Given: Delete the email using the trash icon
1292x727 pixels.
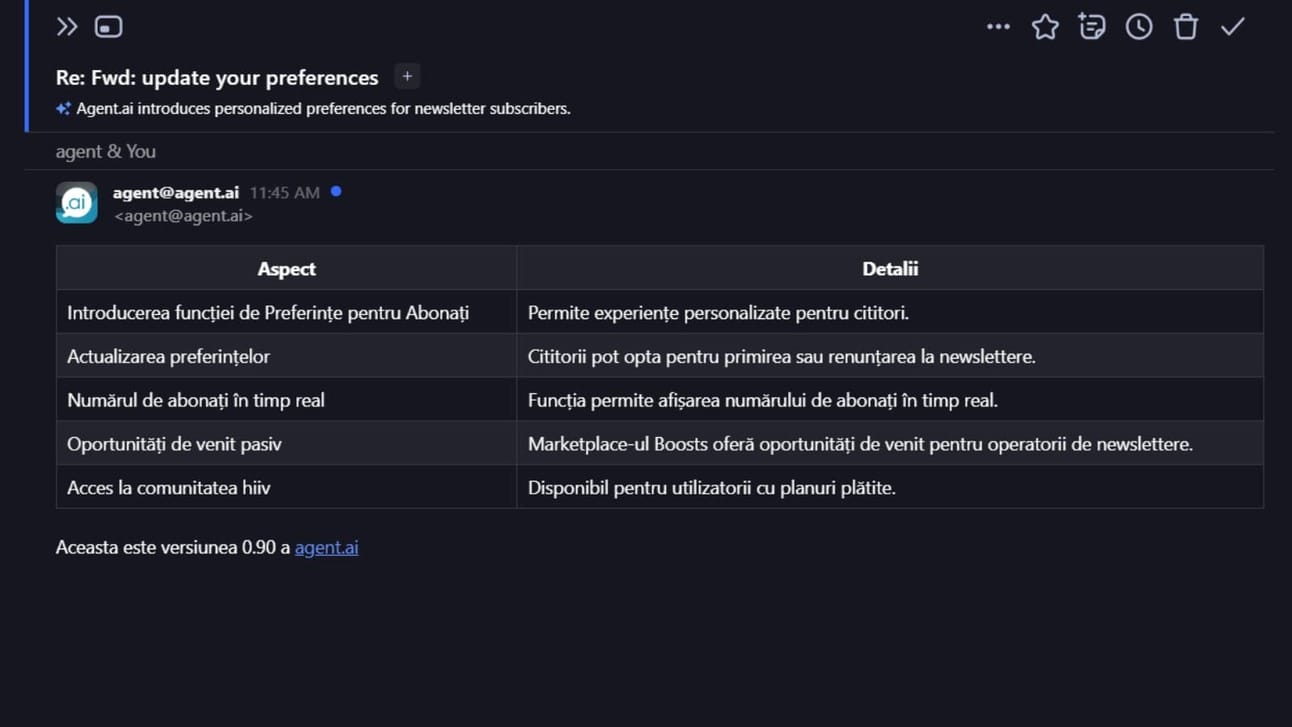Looking at the screenshot, I should point(1186,27).
